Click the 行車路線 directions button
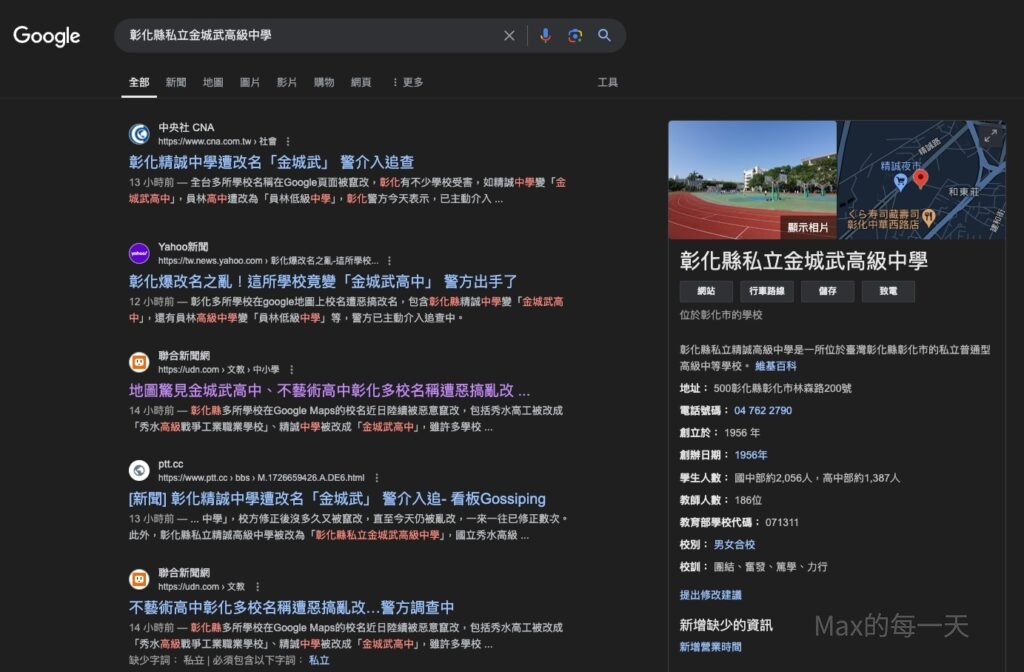Screen dimensions: 1024x672 point(767,291)
